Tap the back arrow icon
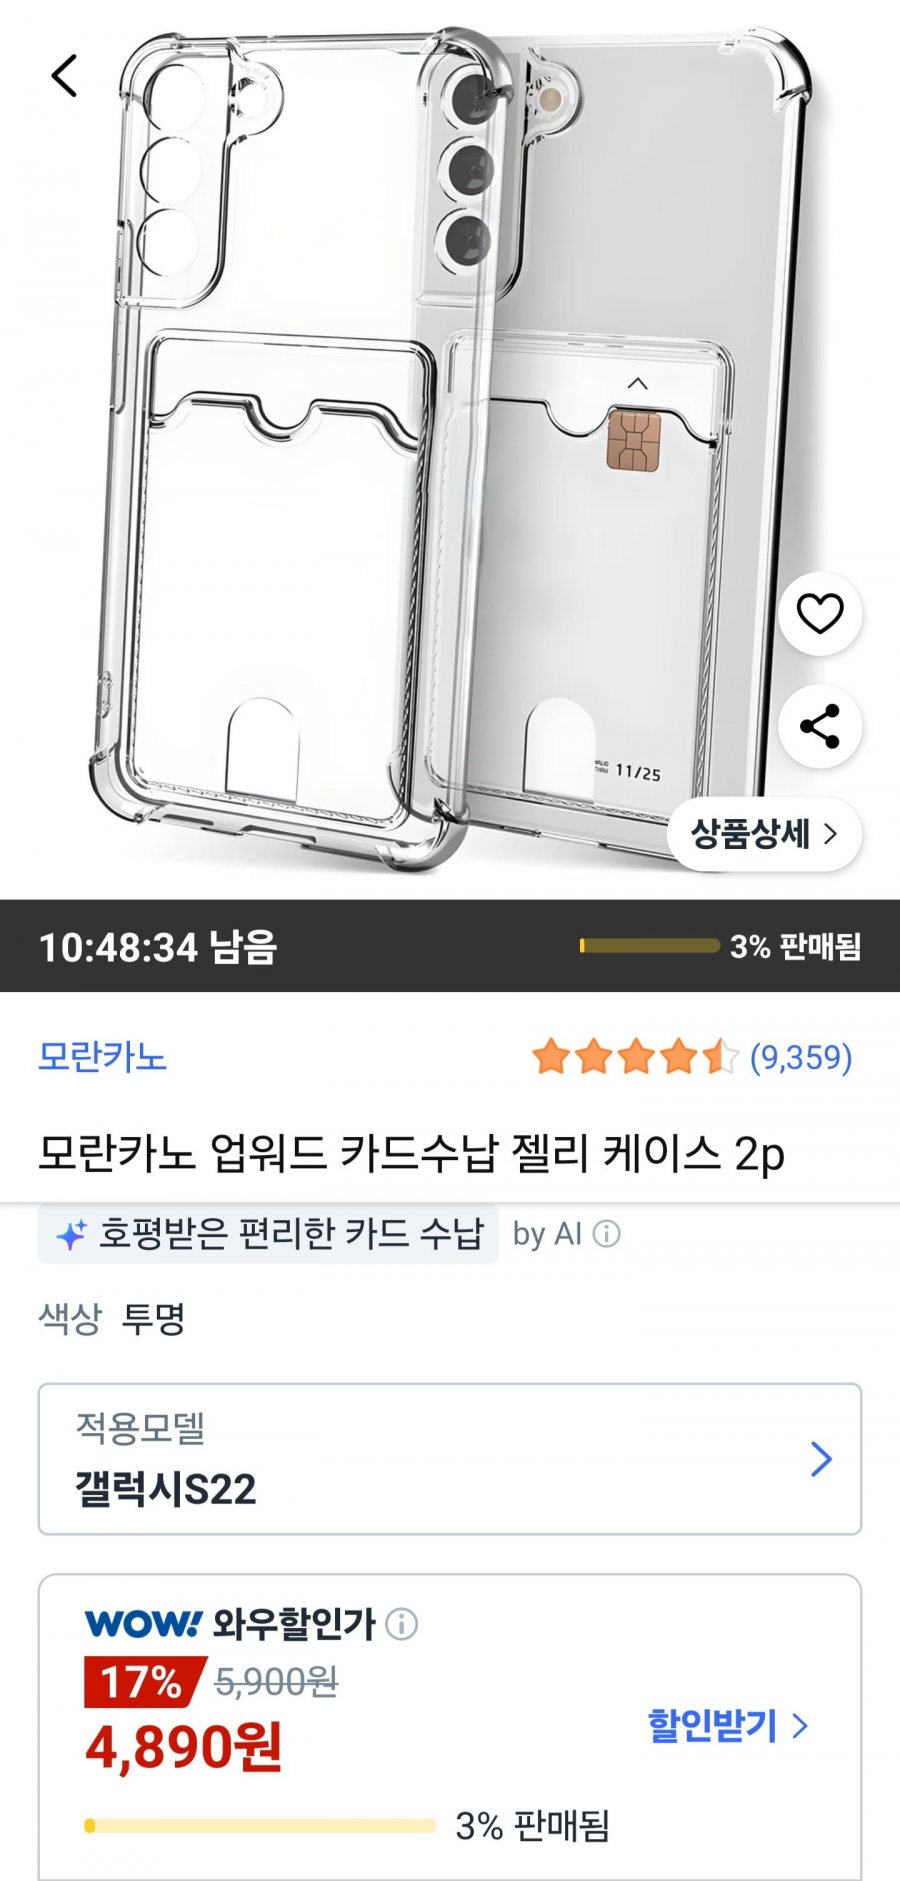Screen dimensions: 900x1881 pos(64,76)
